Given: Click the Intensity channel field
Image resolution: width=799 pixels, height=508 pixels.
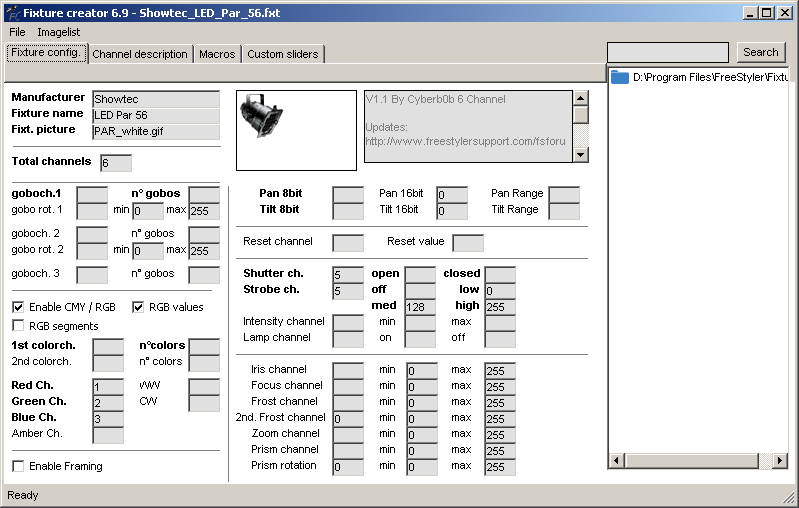Looking at the screenshot, I should 348,323.
